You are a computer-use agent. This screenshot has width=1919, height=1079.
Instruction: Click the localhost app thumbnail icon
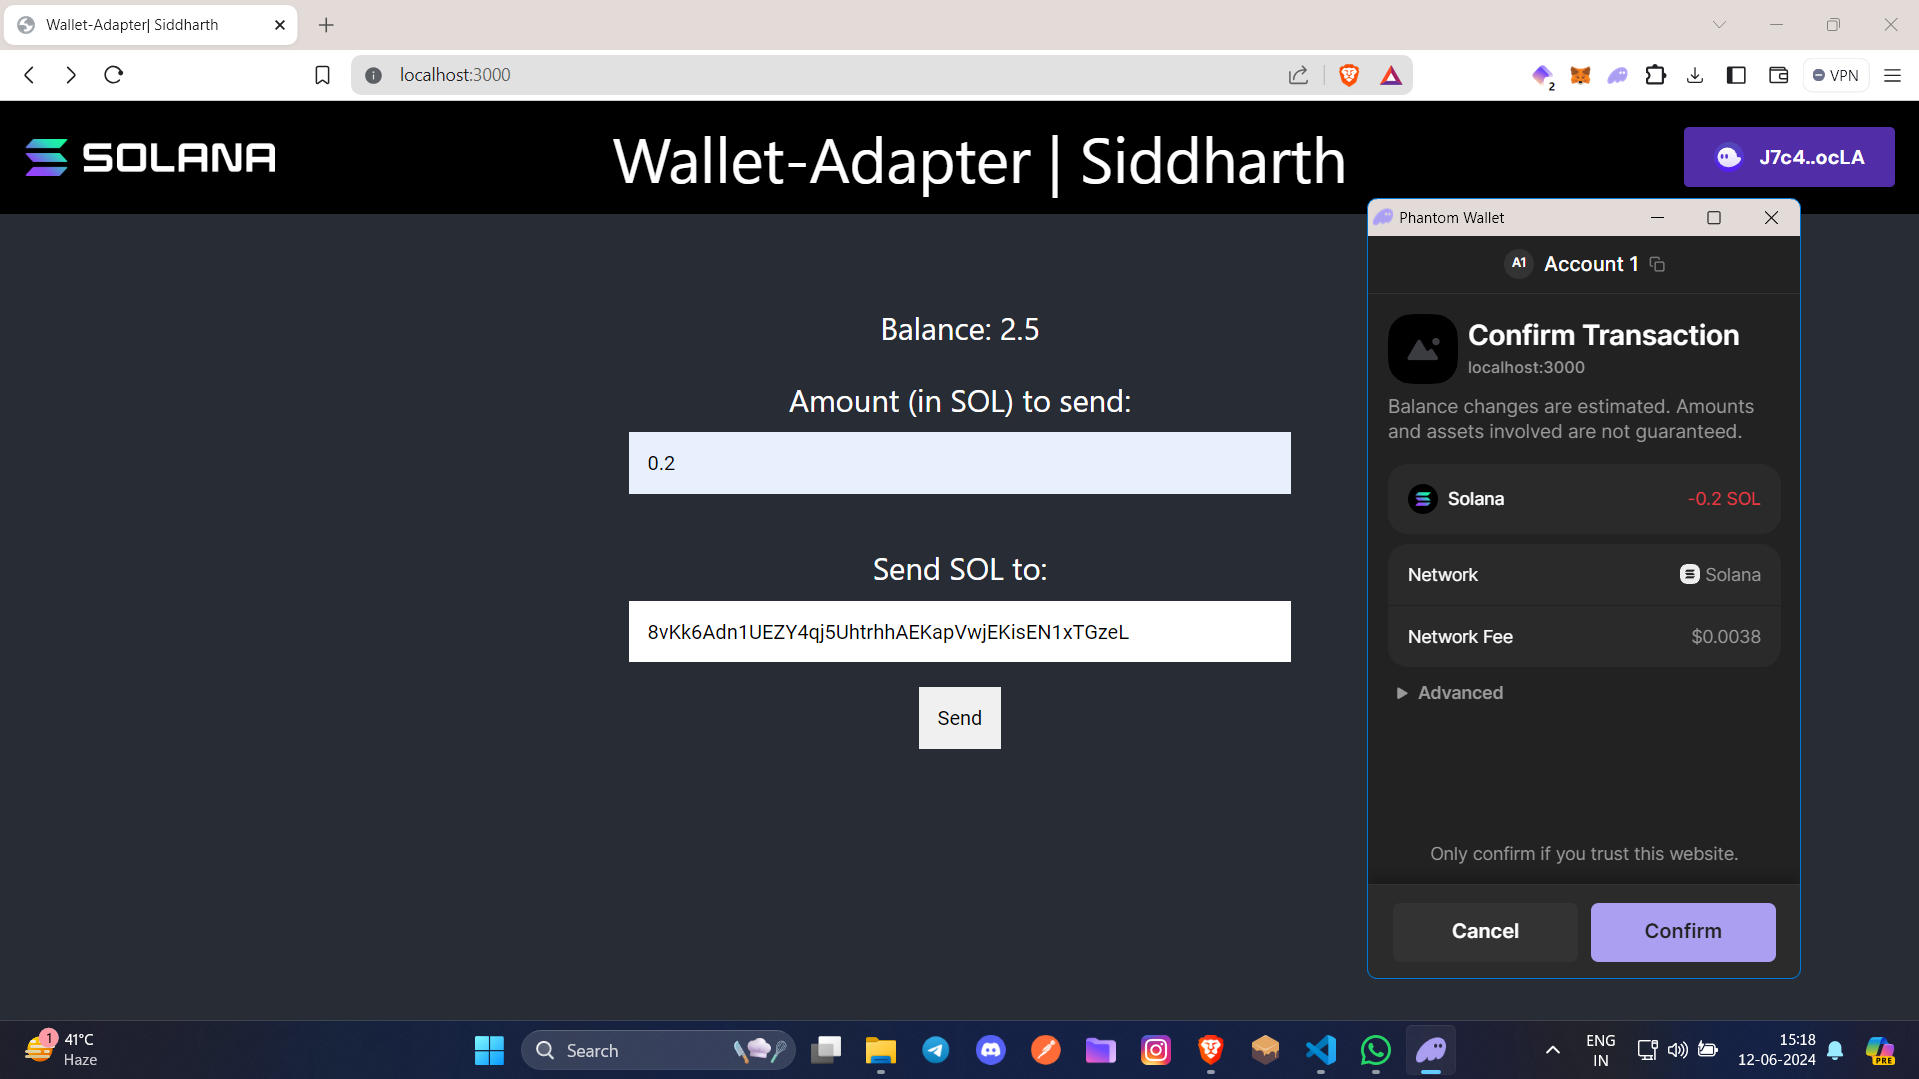click(x=1422, y=349)
